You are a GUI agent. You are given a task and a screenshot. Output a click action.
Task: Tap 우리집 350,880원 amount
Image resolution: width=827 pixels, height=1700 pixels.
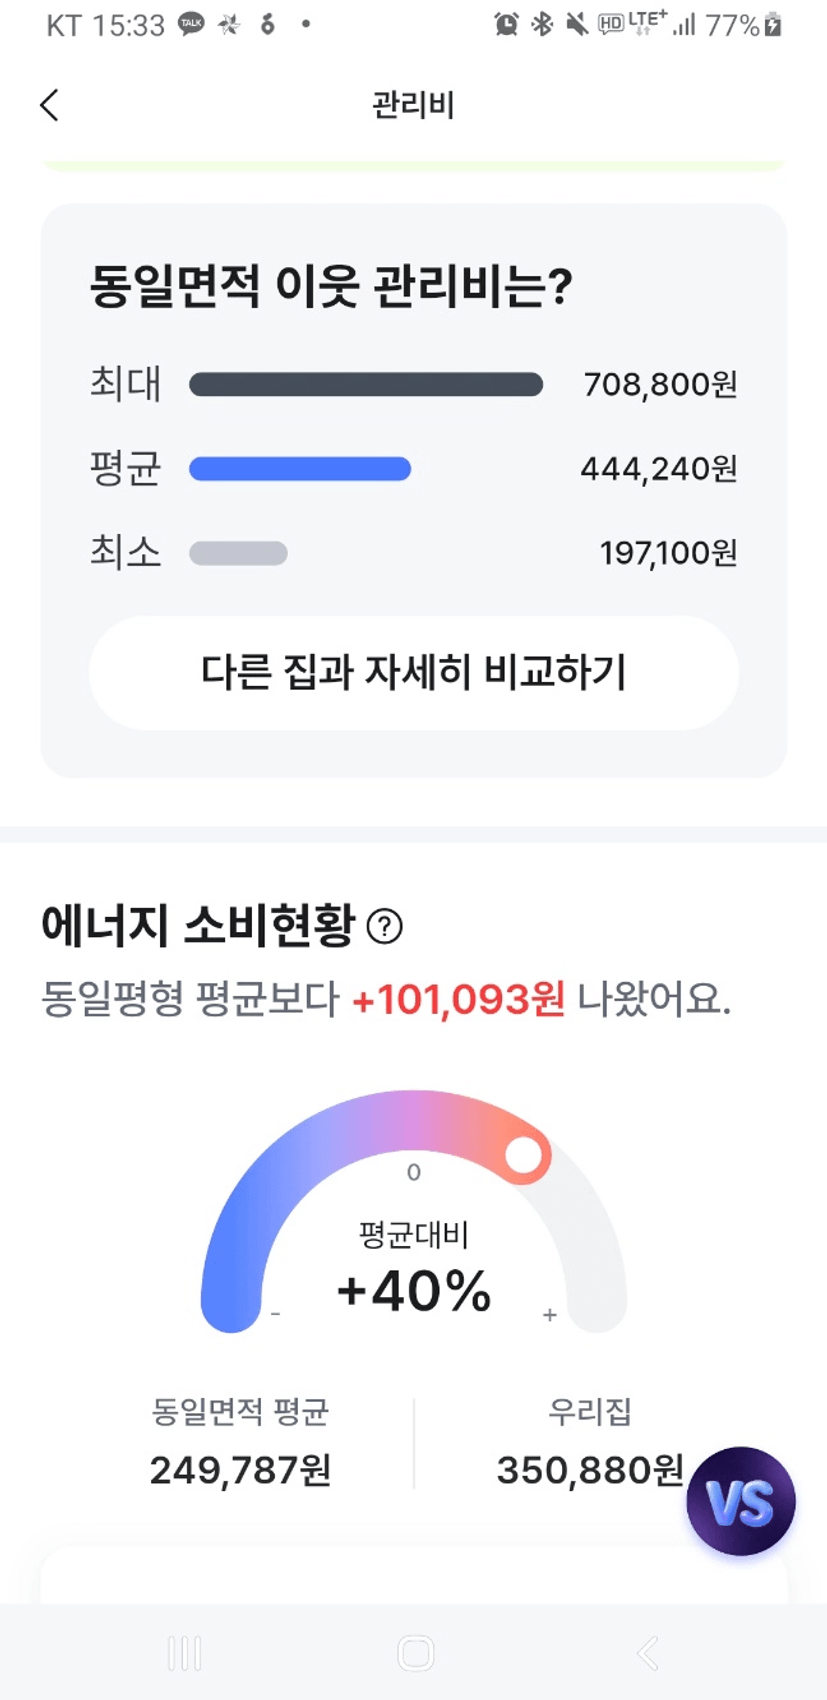coord(590,1470)
